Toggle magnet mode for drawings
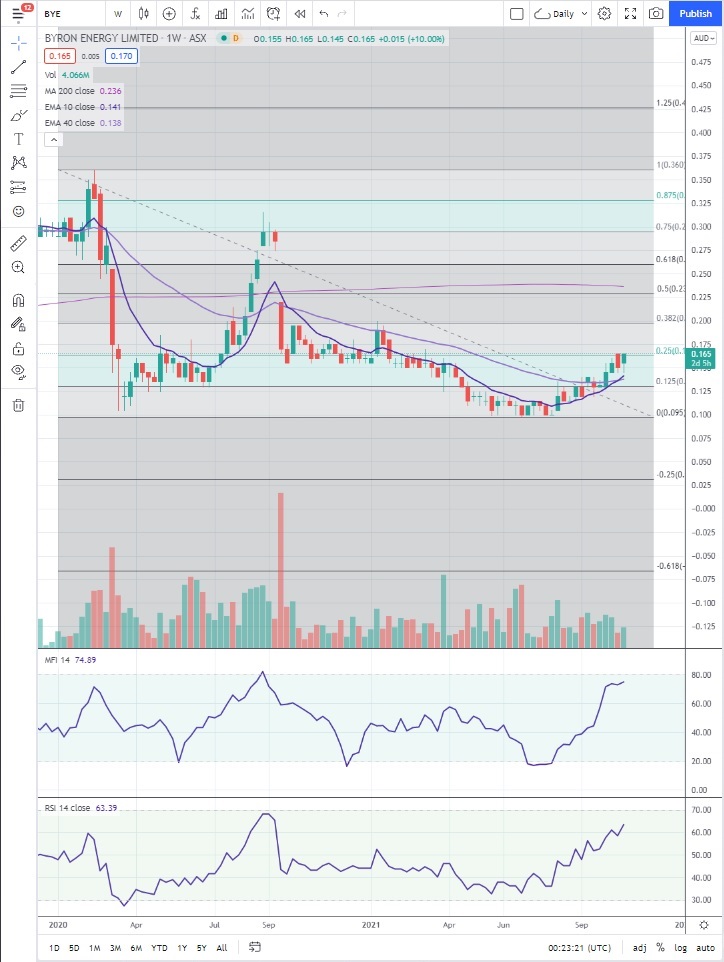This screenshot has height=962, width=724. [18, 300]
